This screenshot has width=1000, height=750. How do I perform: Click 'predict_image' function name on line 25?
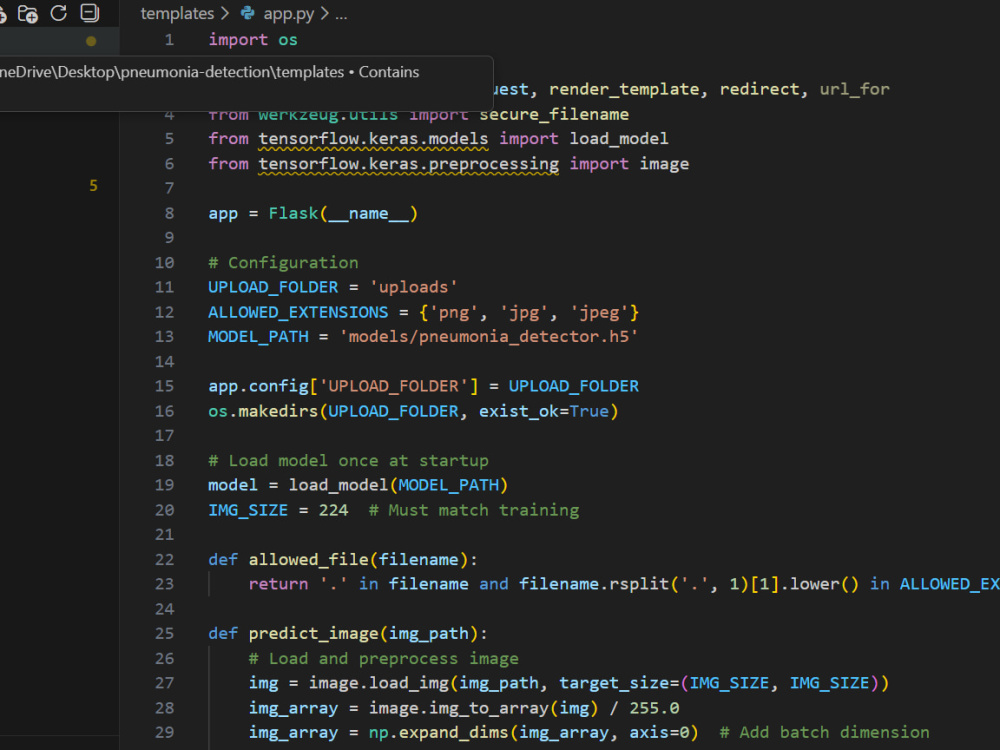[313, 634]
